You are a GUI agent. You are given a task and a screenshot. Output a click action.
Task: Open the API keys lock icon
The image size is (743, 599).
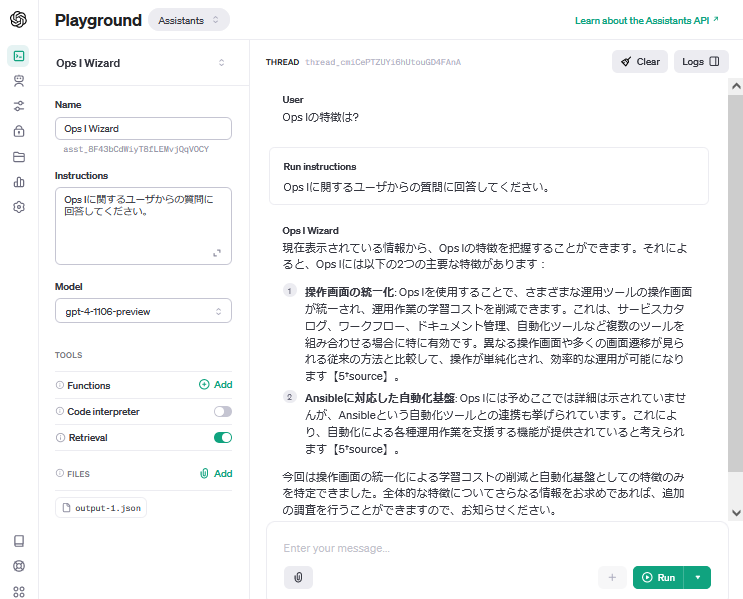click(x=18, y=131)
